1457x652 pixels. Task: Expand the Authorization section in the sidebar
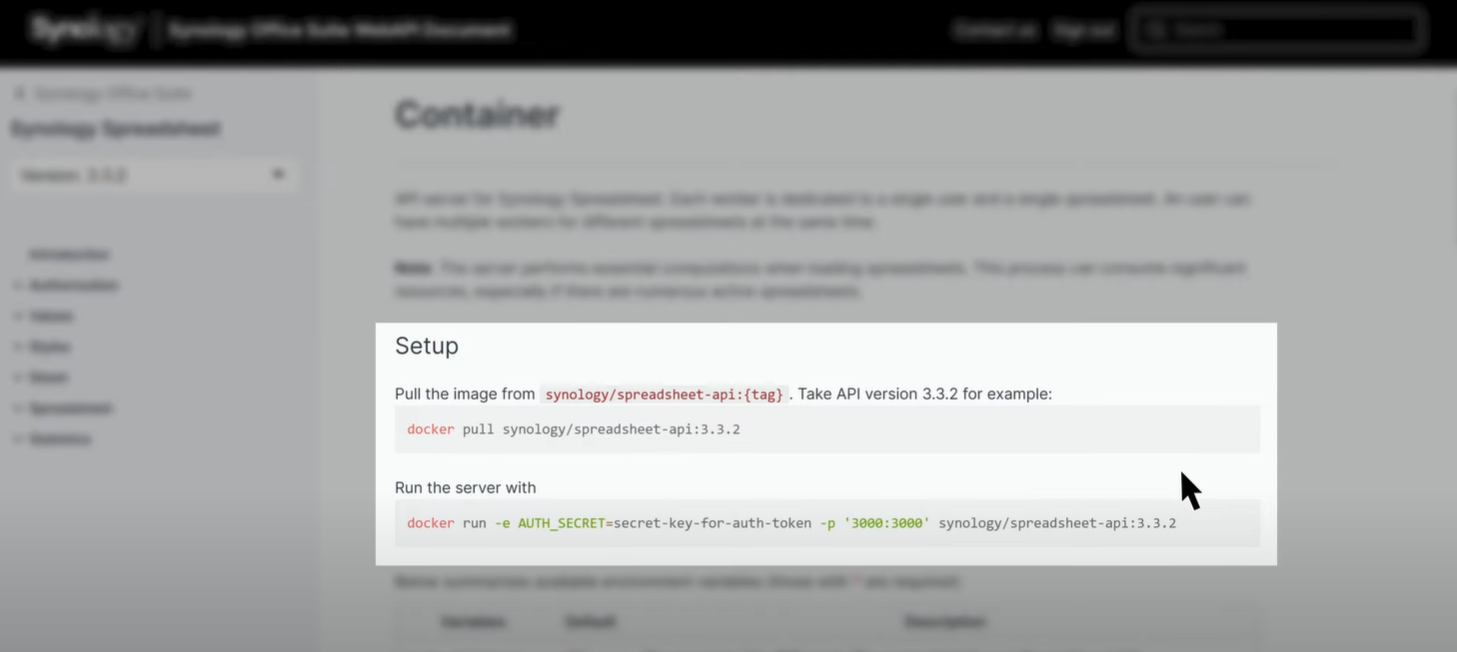[x=18, y=286]
